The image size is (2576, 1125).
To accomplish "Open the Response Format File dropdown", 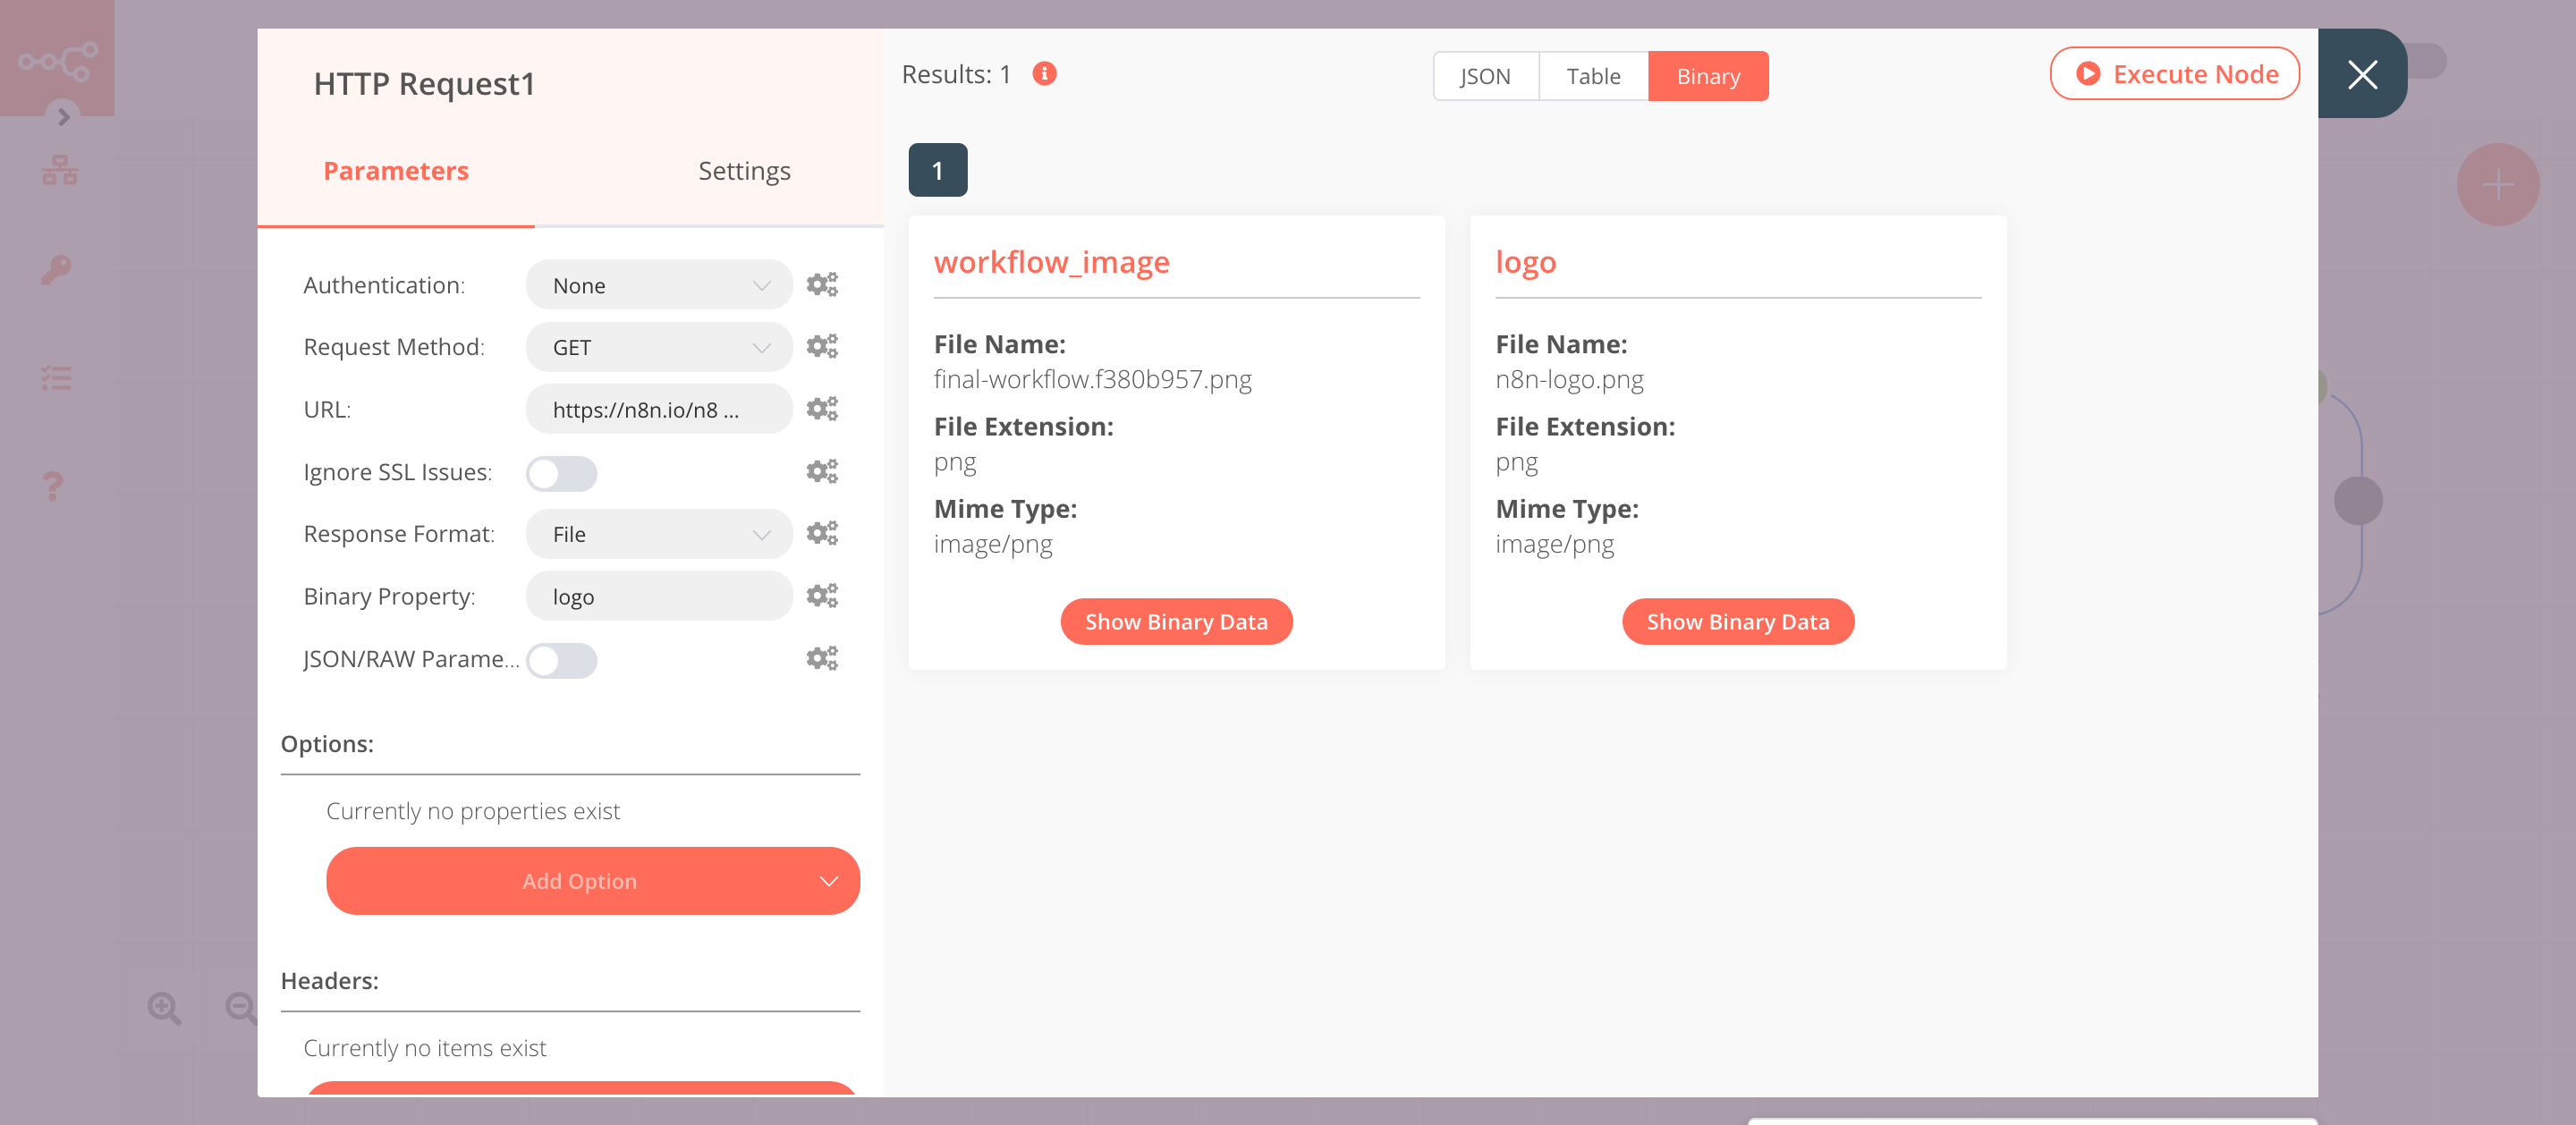I will (656, 534).
